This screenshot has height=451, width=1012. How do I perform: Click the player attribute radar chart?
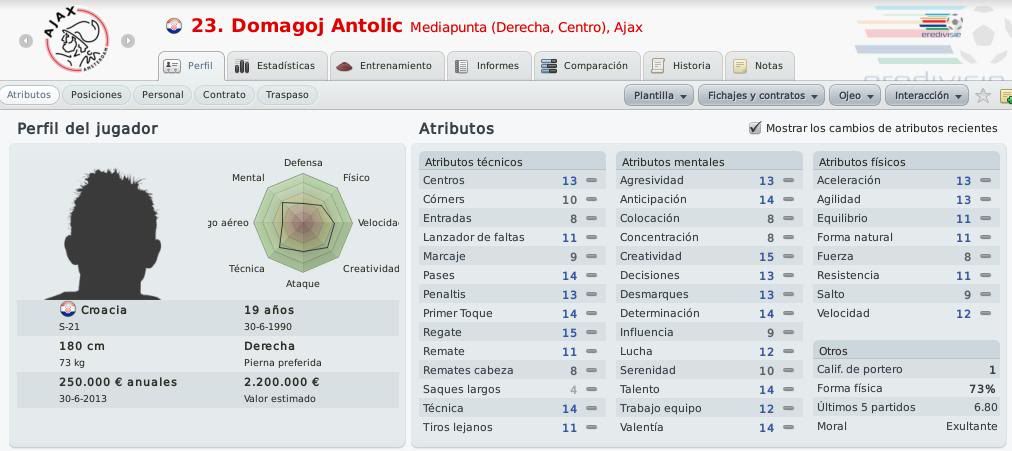[x=303, y=224]
